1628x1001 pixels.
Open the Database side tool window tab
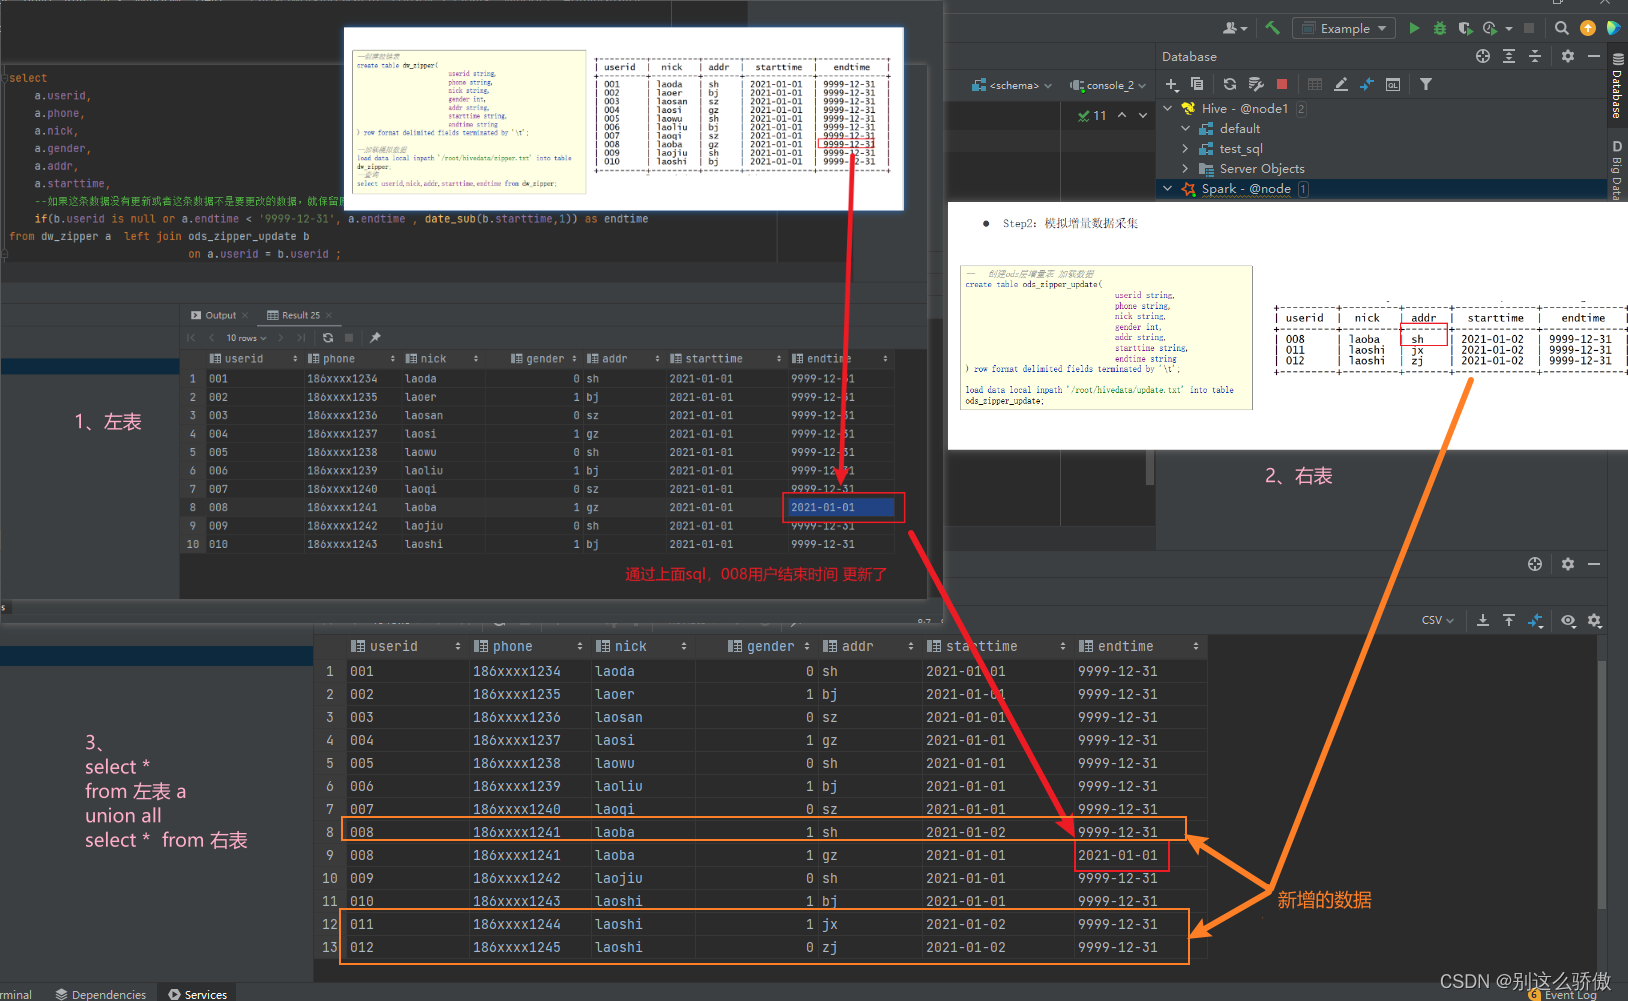tap(1617, 86)
